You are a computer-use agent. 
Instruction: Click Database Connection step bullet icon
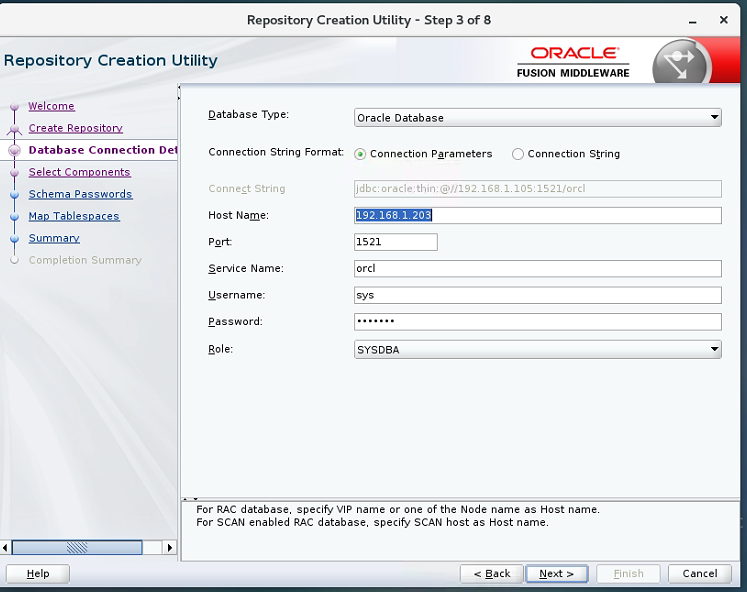click(15, 150)
